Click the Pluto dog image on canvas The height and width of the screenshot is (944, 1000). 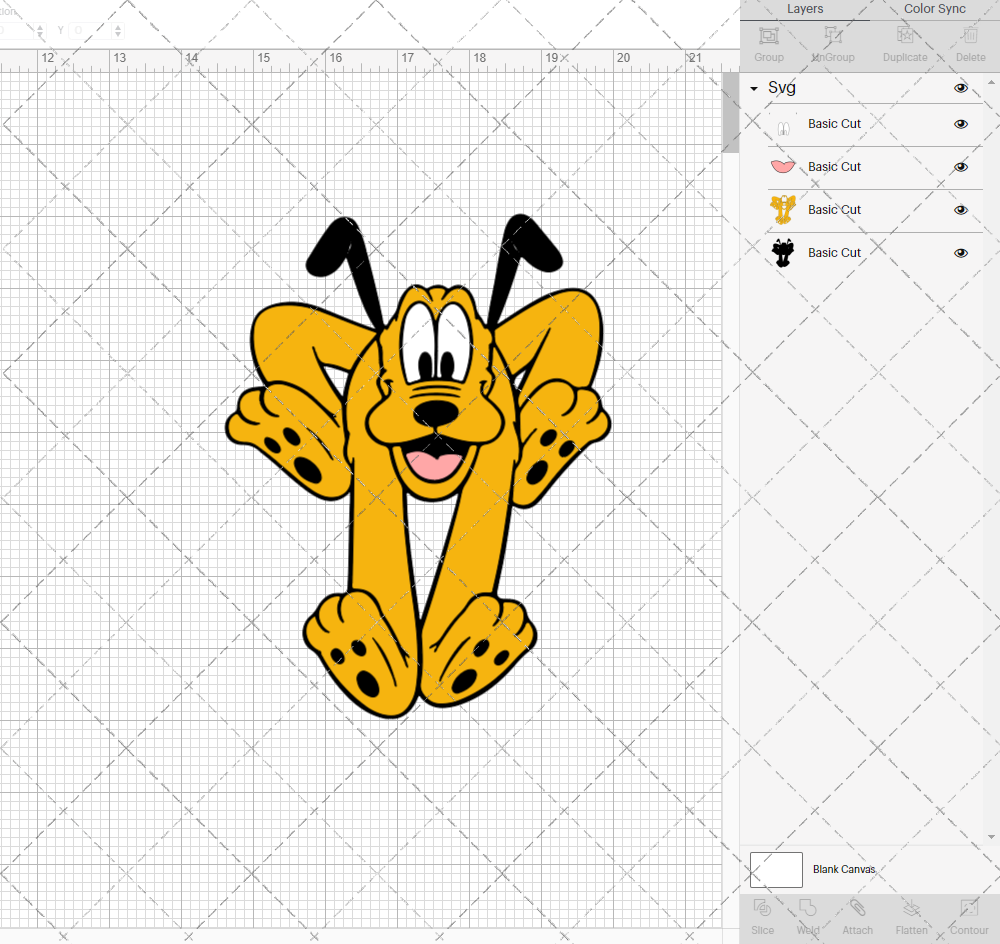point(418,466)
